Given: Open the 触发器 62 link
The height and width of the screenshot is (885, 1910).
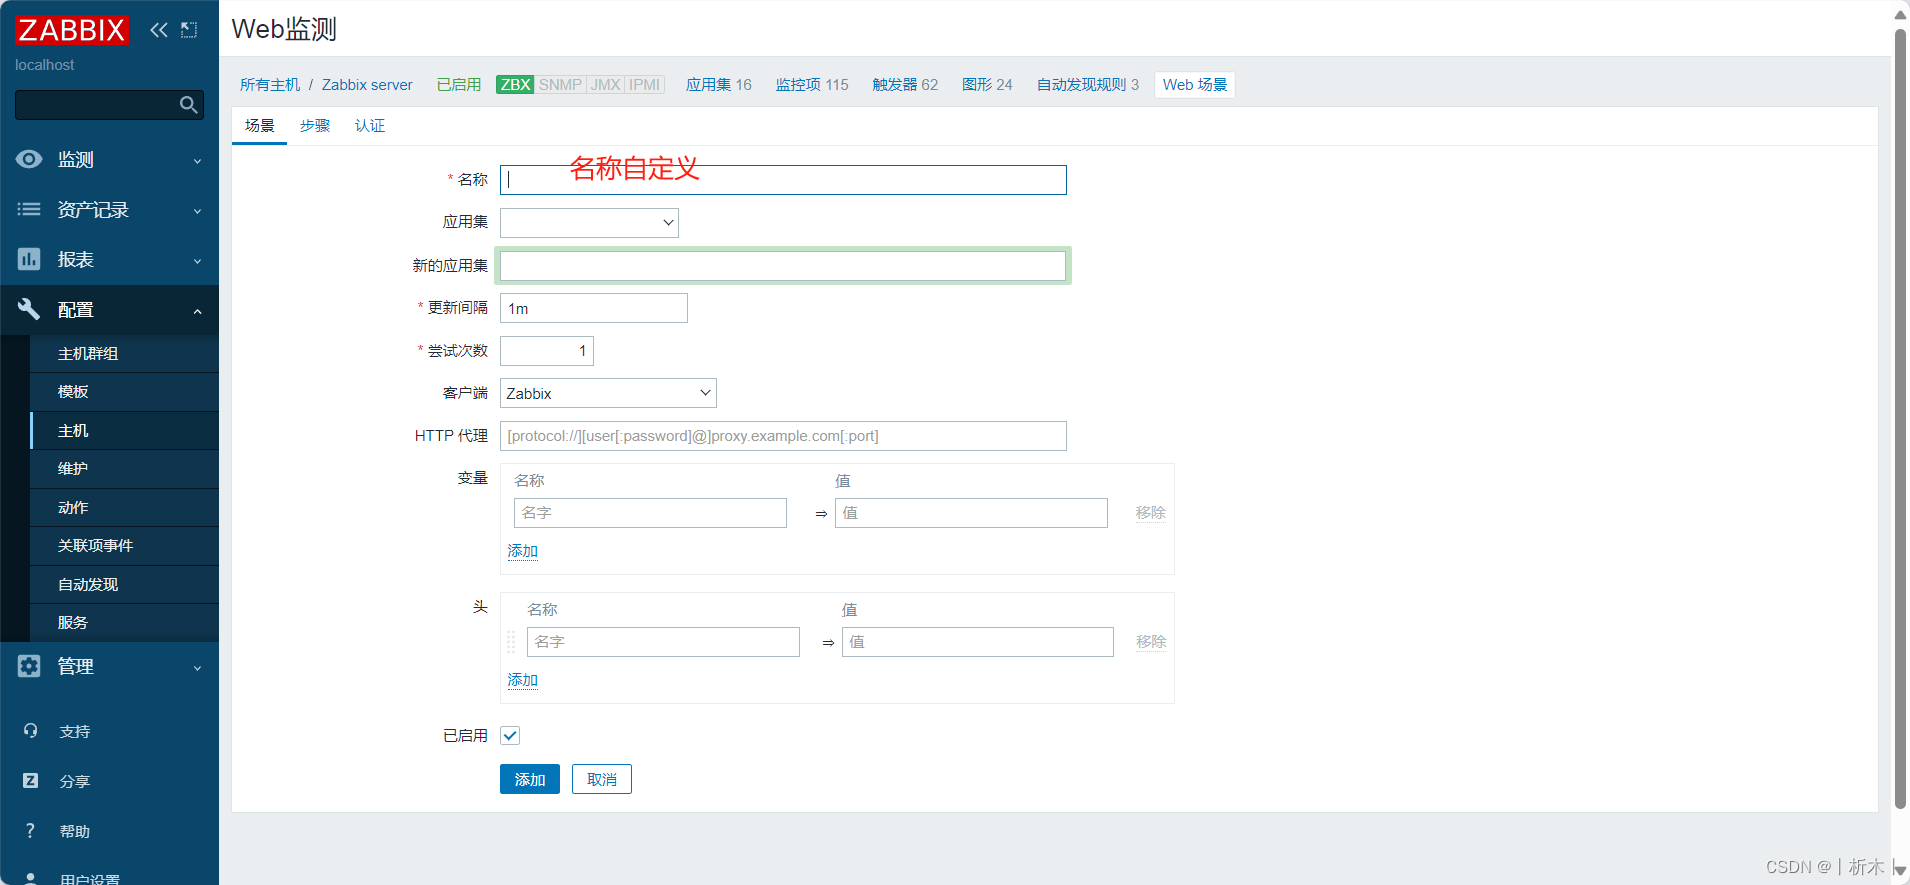Looking at the screenshot, I should pos(905,85).
